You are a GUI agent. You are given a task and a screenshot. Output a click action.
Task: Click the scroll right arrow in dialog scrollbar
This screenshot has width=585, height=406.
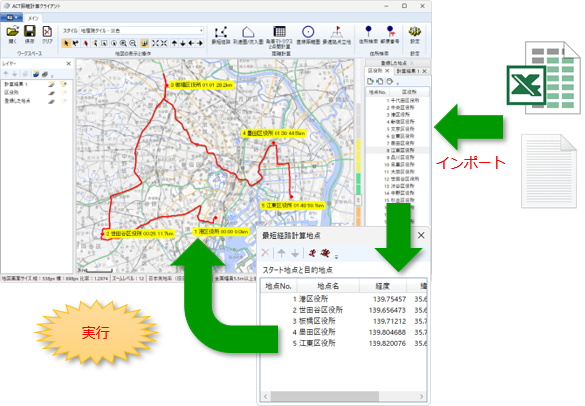pos(422,396)
